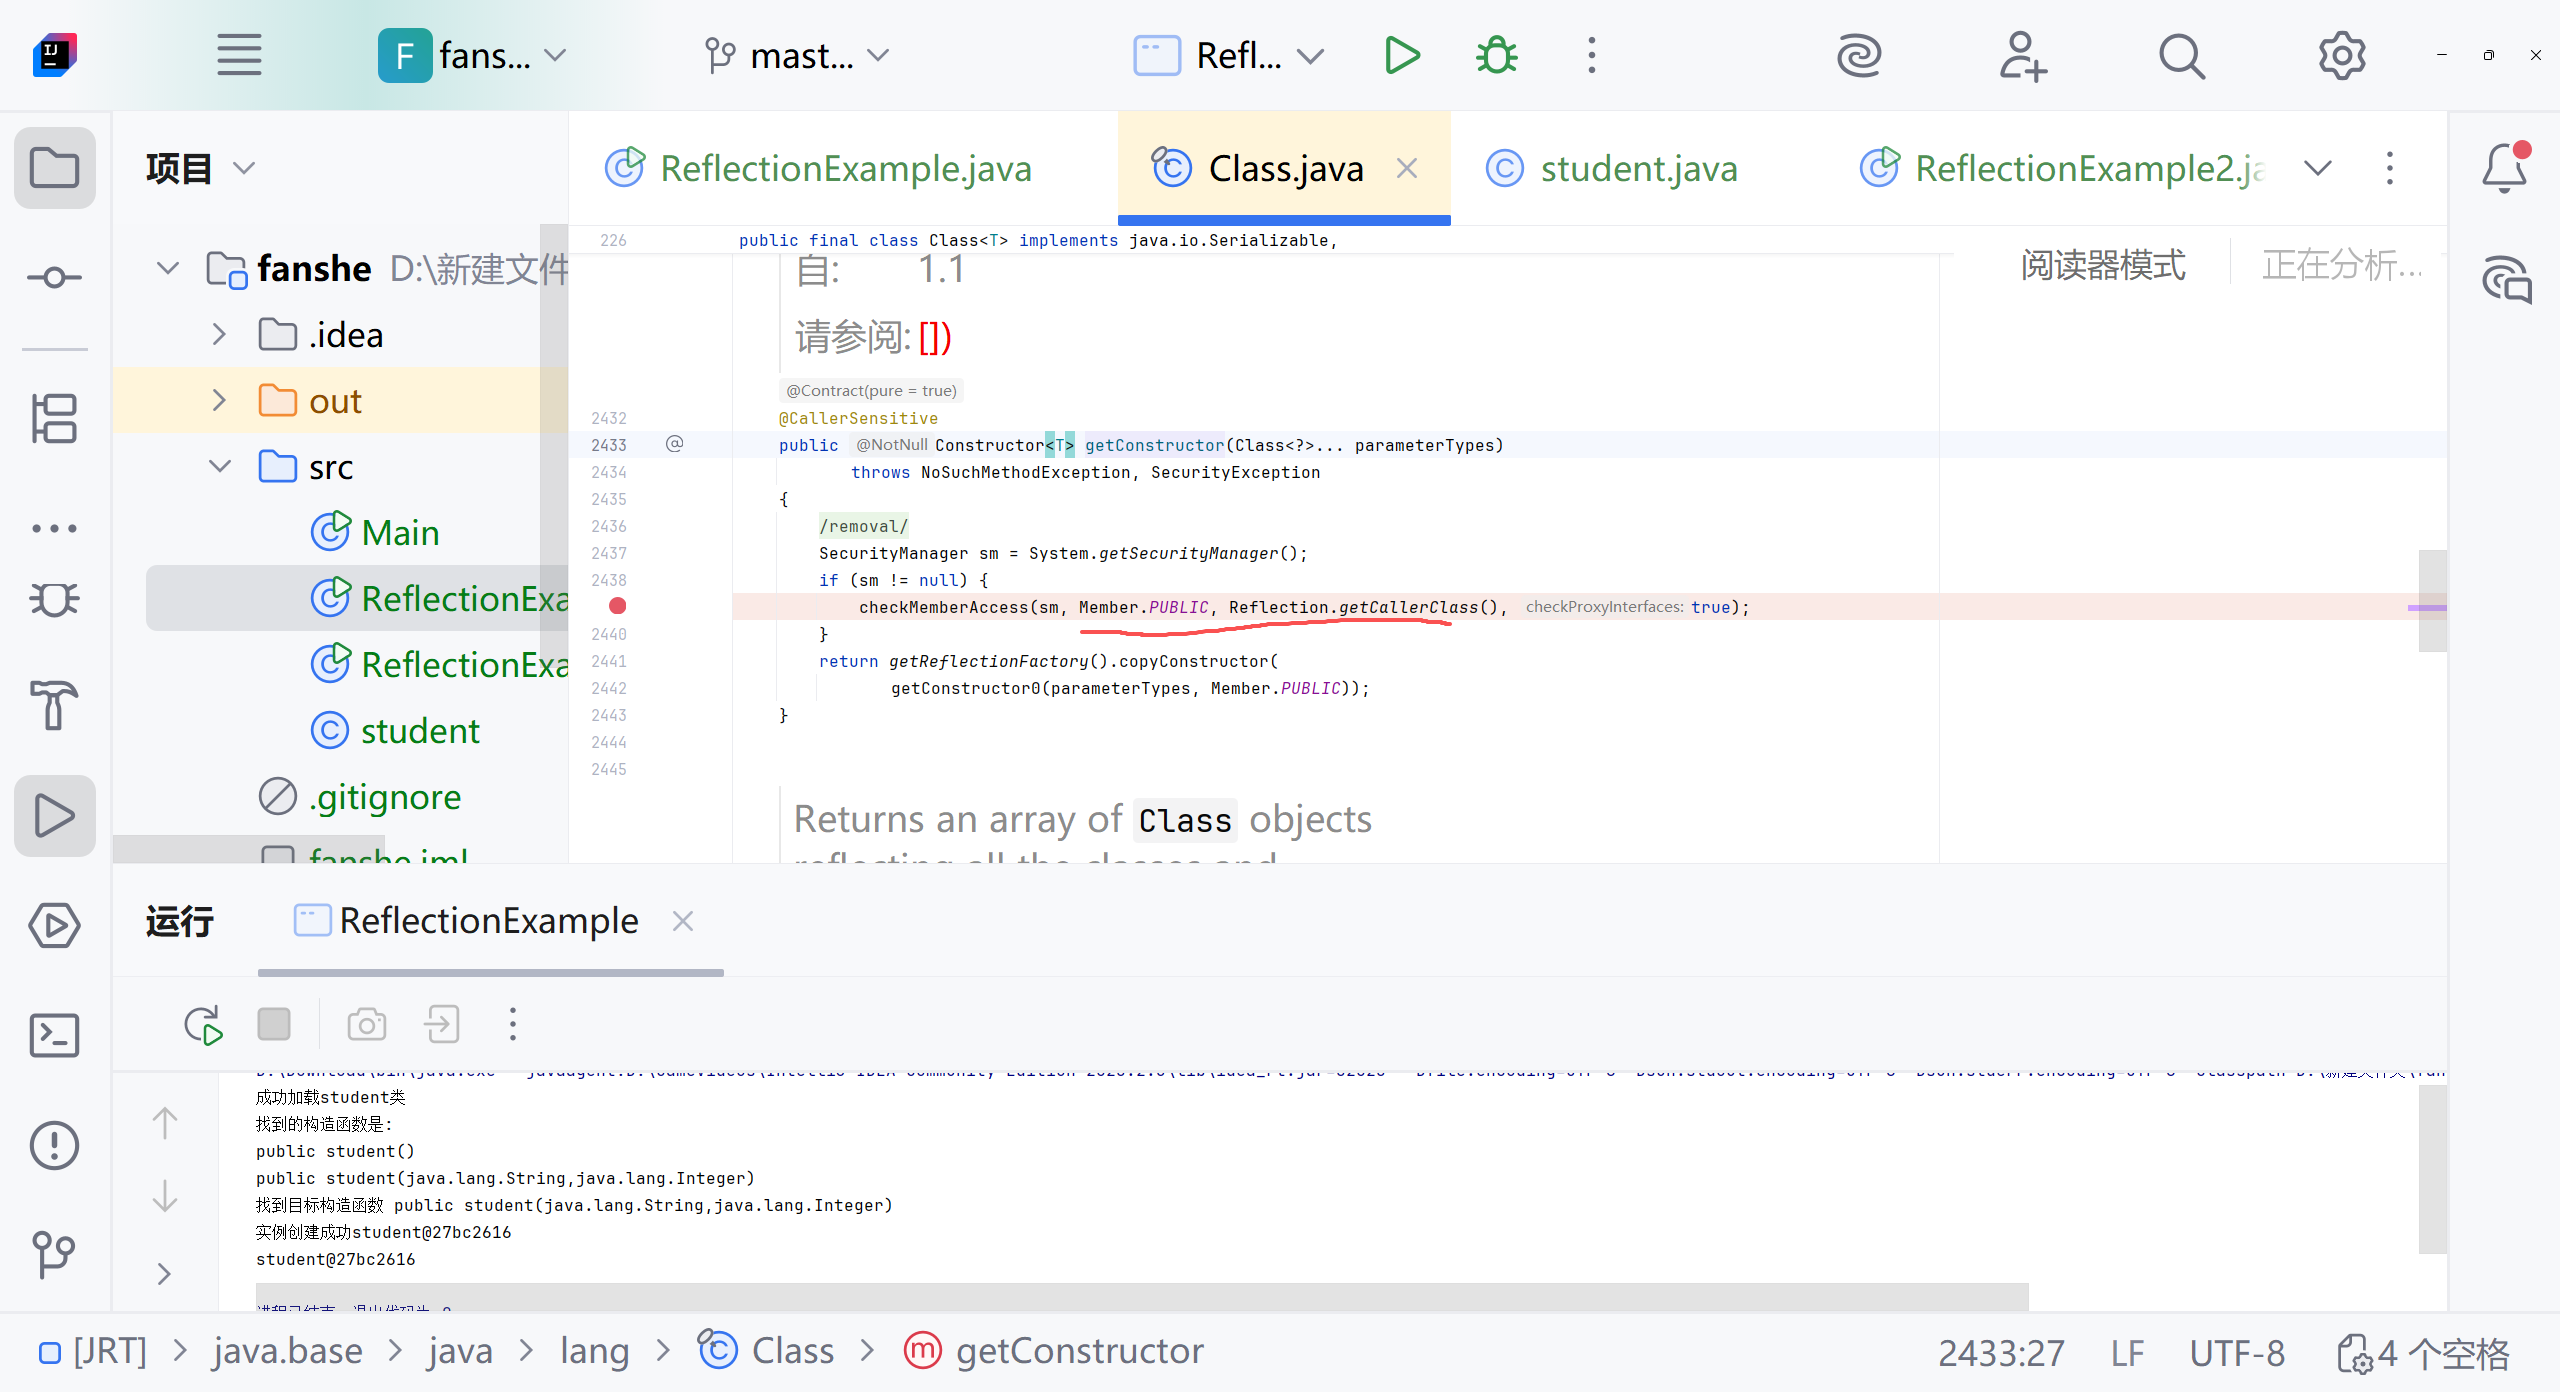Switch to the student.java tab

pos(1638,168)
